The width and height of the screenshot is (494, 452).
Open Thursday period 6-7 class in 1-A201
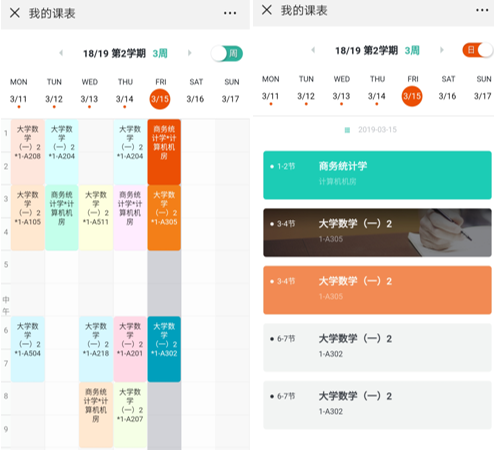pos(130,349)
